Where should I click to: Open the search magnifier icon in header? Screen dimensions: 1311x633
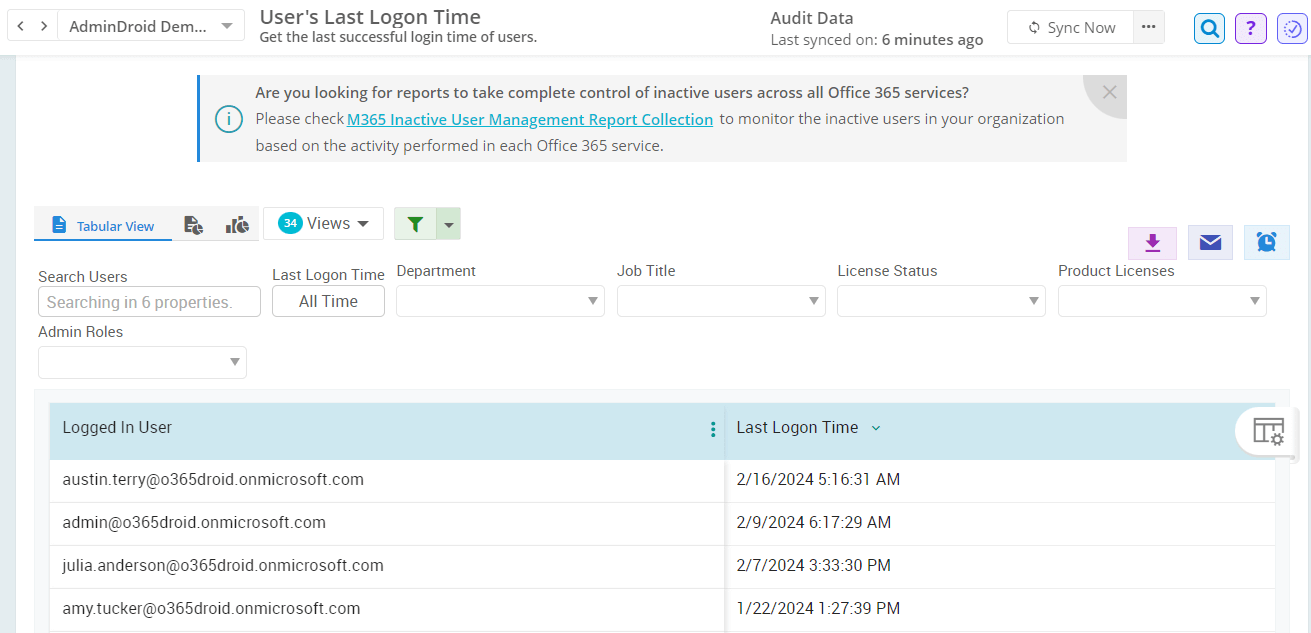coord(1209,29)
